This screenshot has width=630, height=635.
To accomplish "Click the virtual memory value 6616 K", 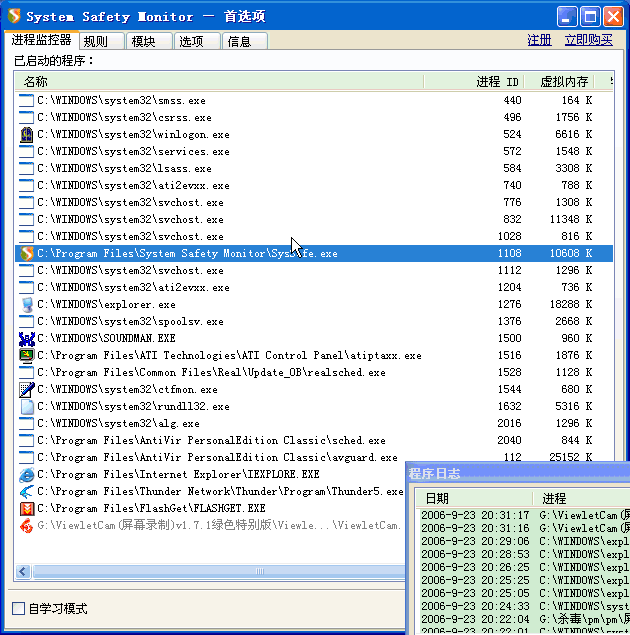I will [573, 134].
